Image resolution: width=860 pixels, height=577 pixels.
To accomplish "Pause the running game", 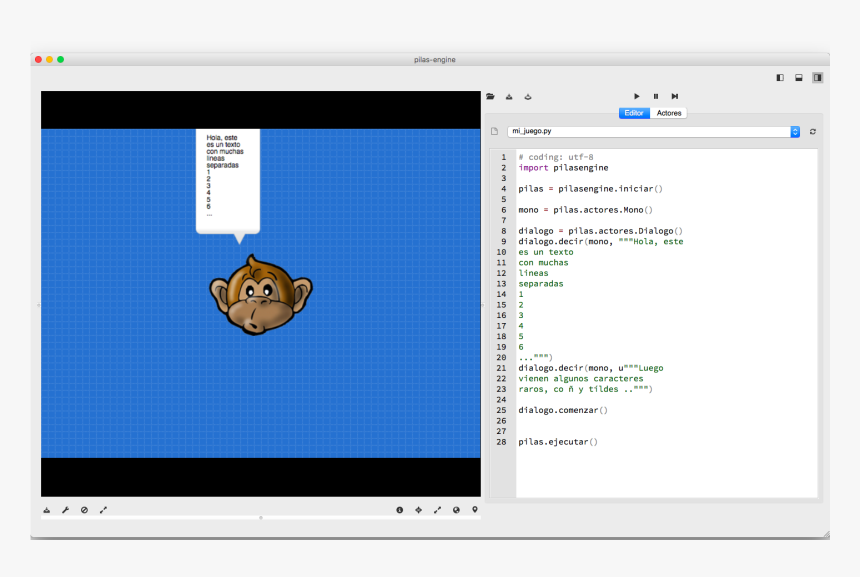I will click(x=656, y=97).
